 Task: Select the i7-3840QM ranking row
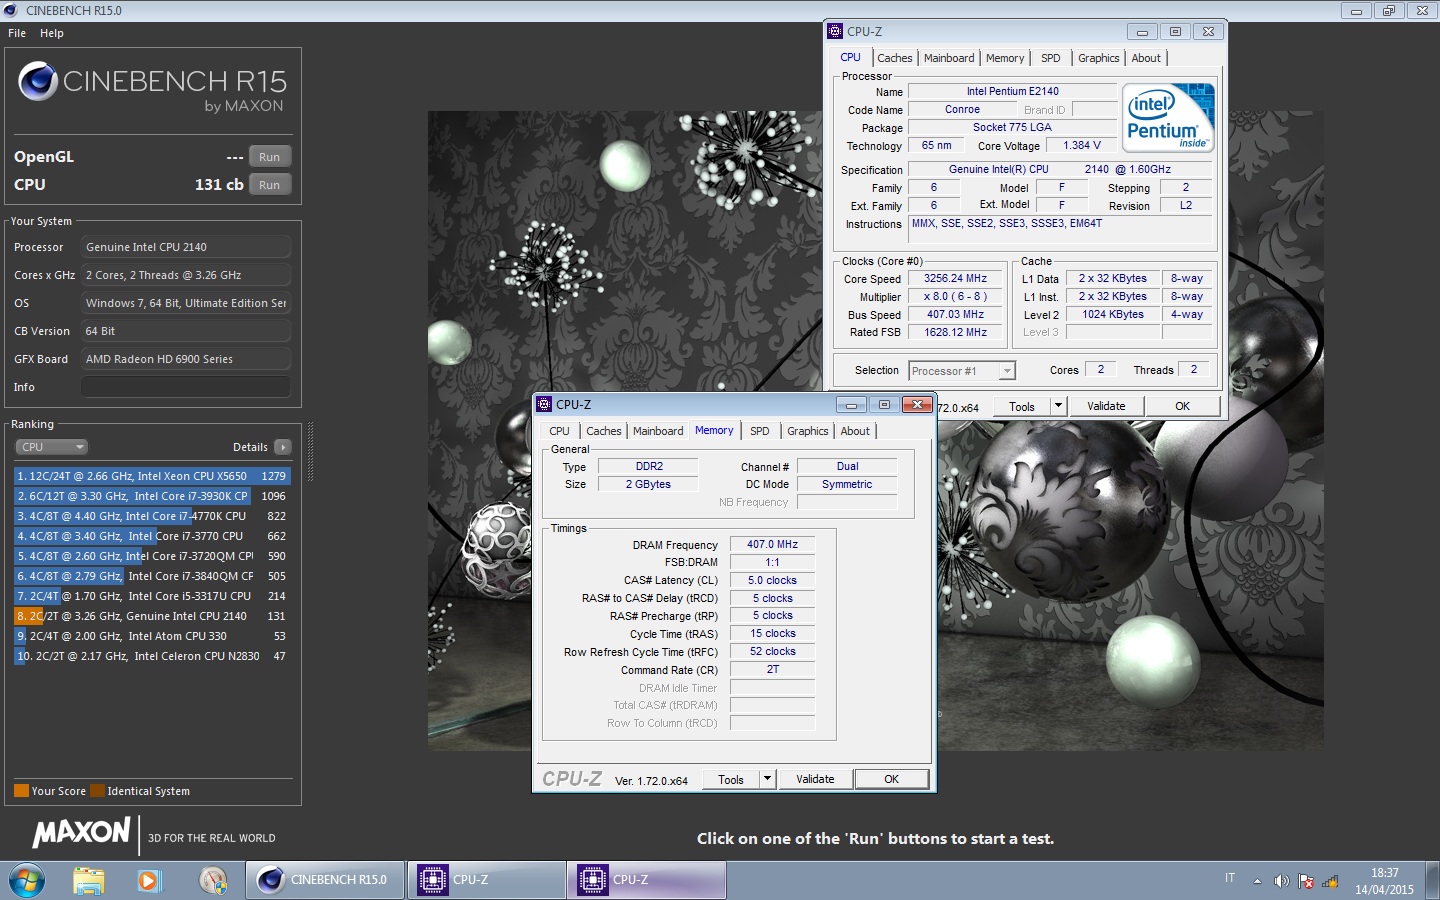(x=151, y=576)
